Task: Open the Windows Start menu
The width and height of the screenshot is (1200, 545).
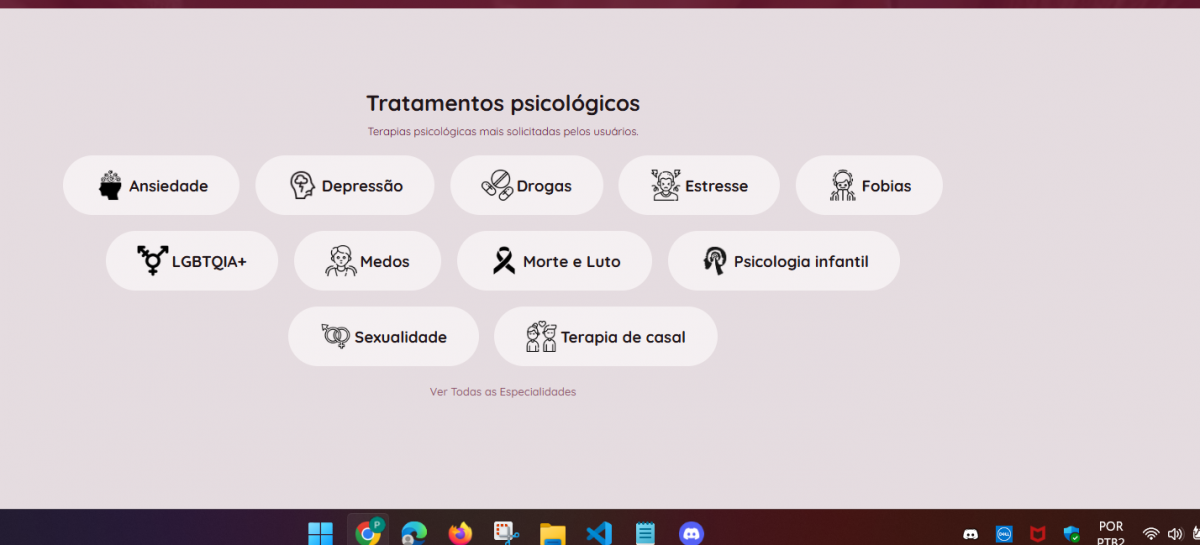Action: point(320,533)
